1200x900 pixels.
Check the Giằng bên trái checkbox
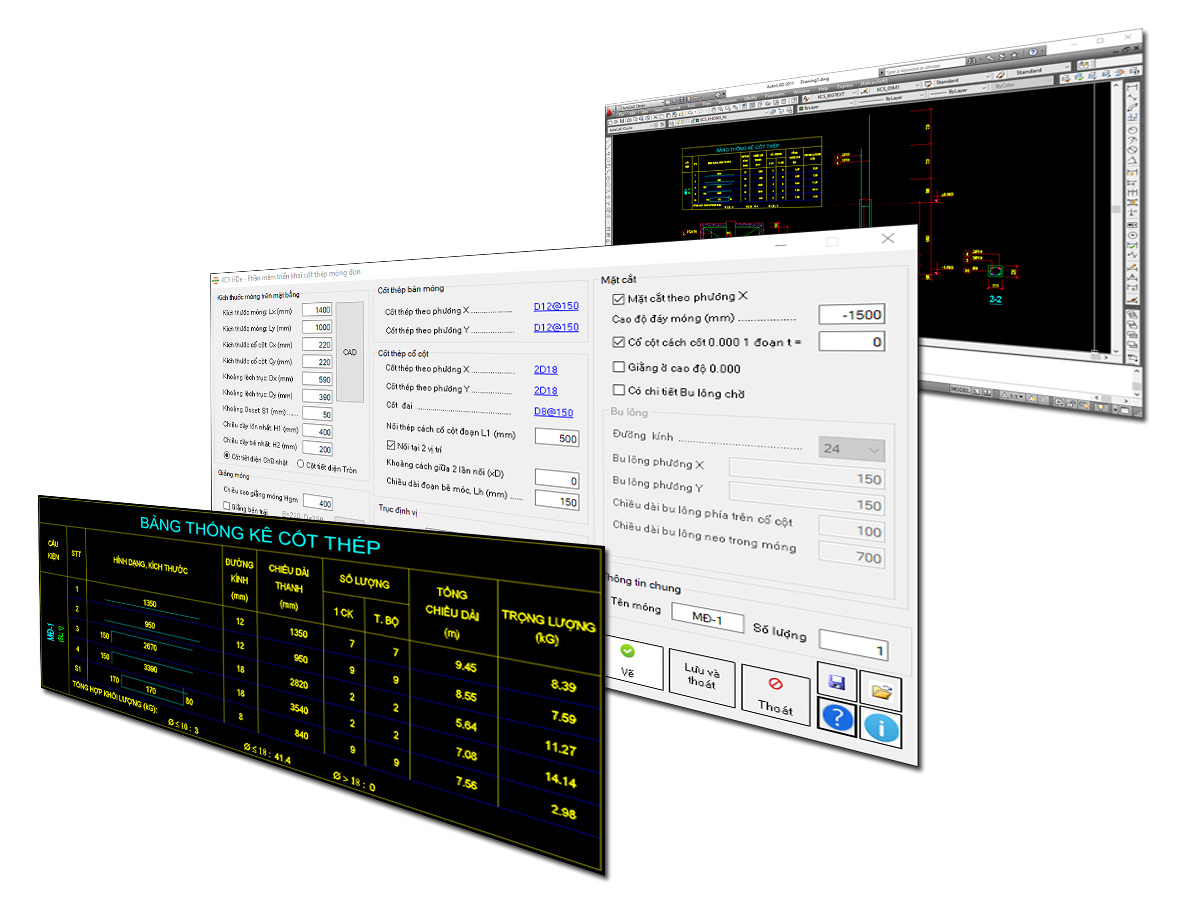pyautogui.click(x=227, y=507)
